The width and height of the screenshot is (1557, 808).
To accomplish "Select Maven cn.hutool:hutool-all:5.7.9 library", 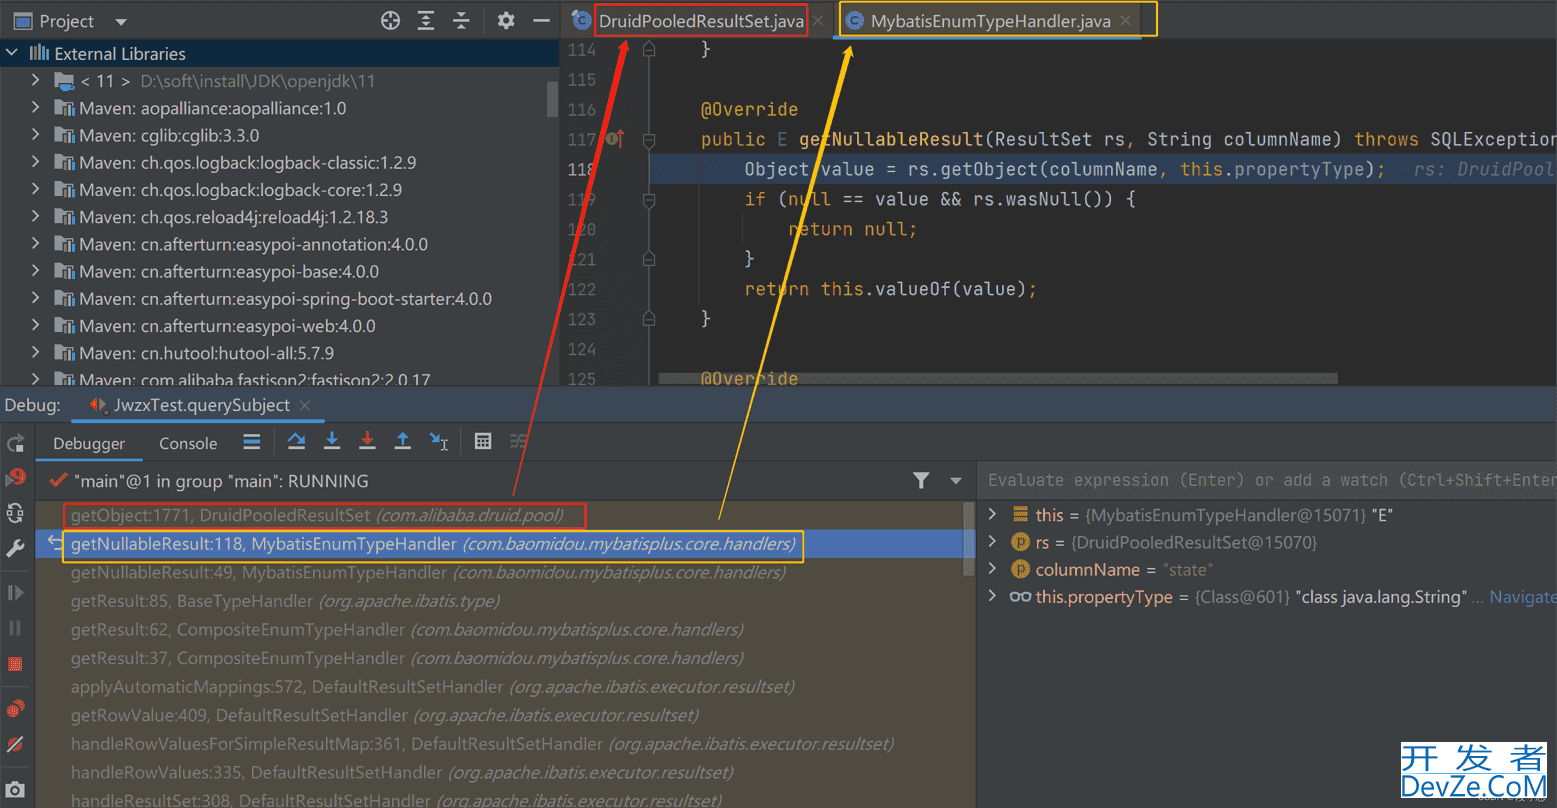I will coord(207,353).
